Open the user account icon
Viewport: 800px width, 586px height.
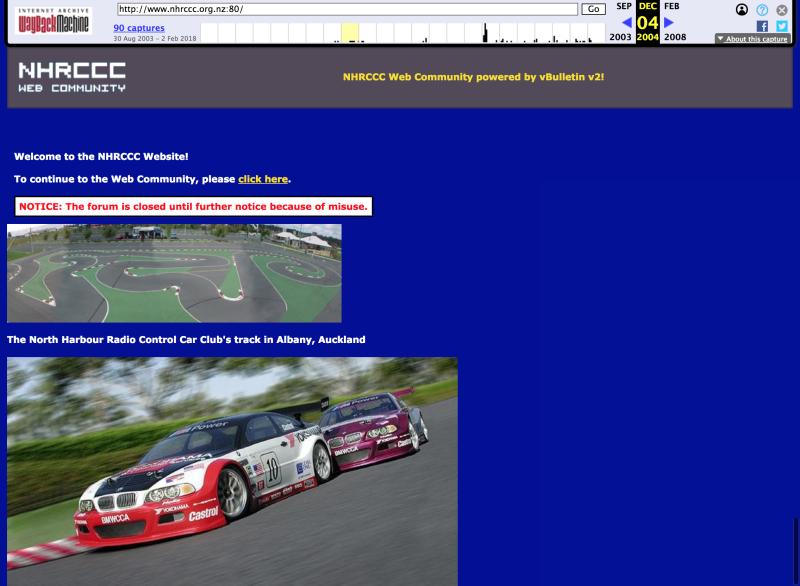click(x=742, y=10)
